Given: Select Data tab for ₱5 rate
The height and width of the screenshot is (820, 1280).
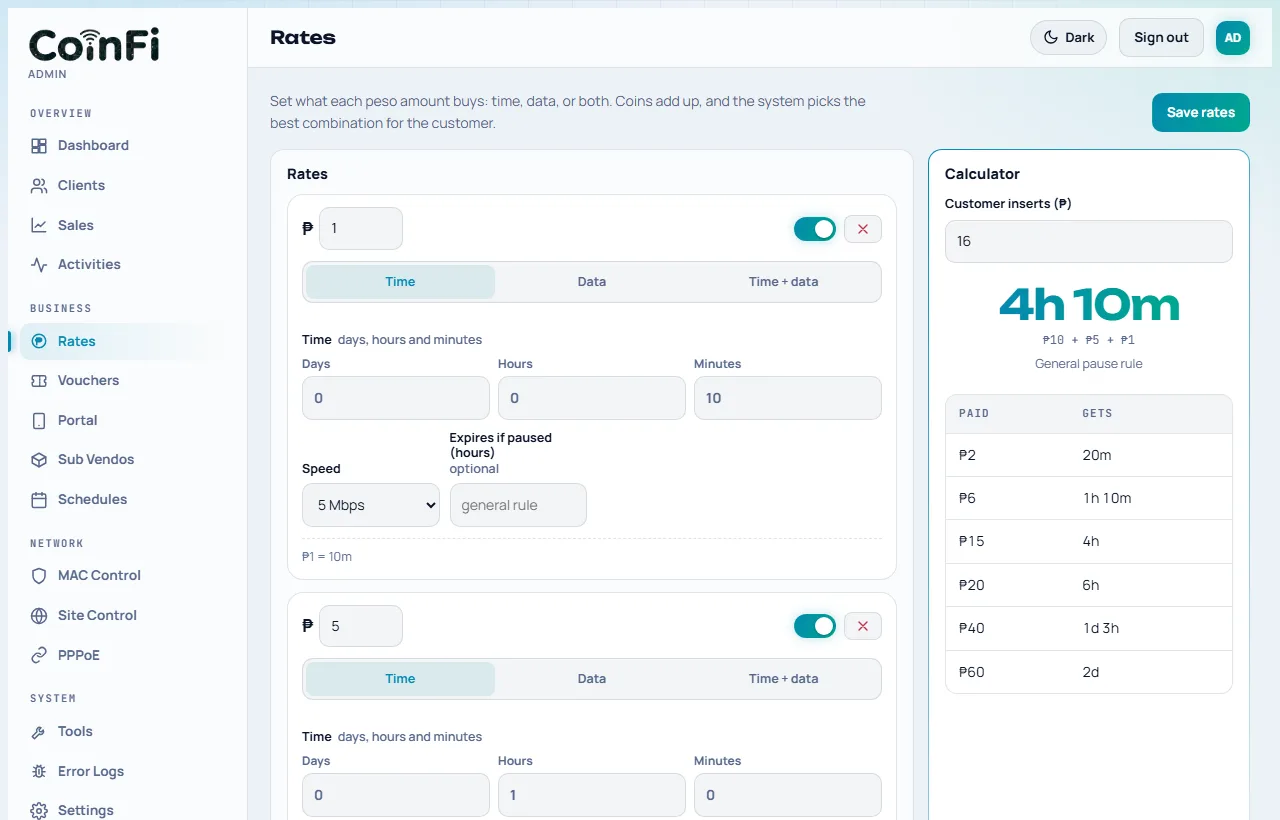Looking at the screenshot, I should click(x=592, y=679).
